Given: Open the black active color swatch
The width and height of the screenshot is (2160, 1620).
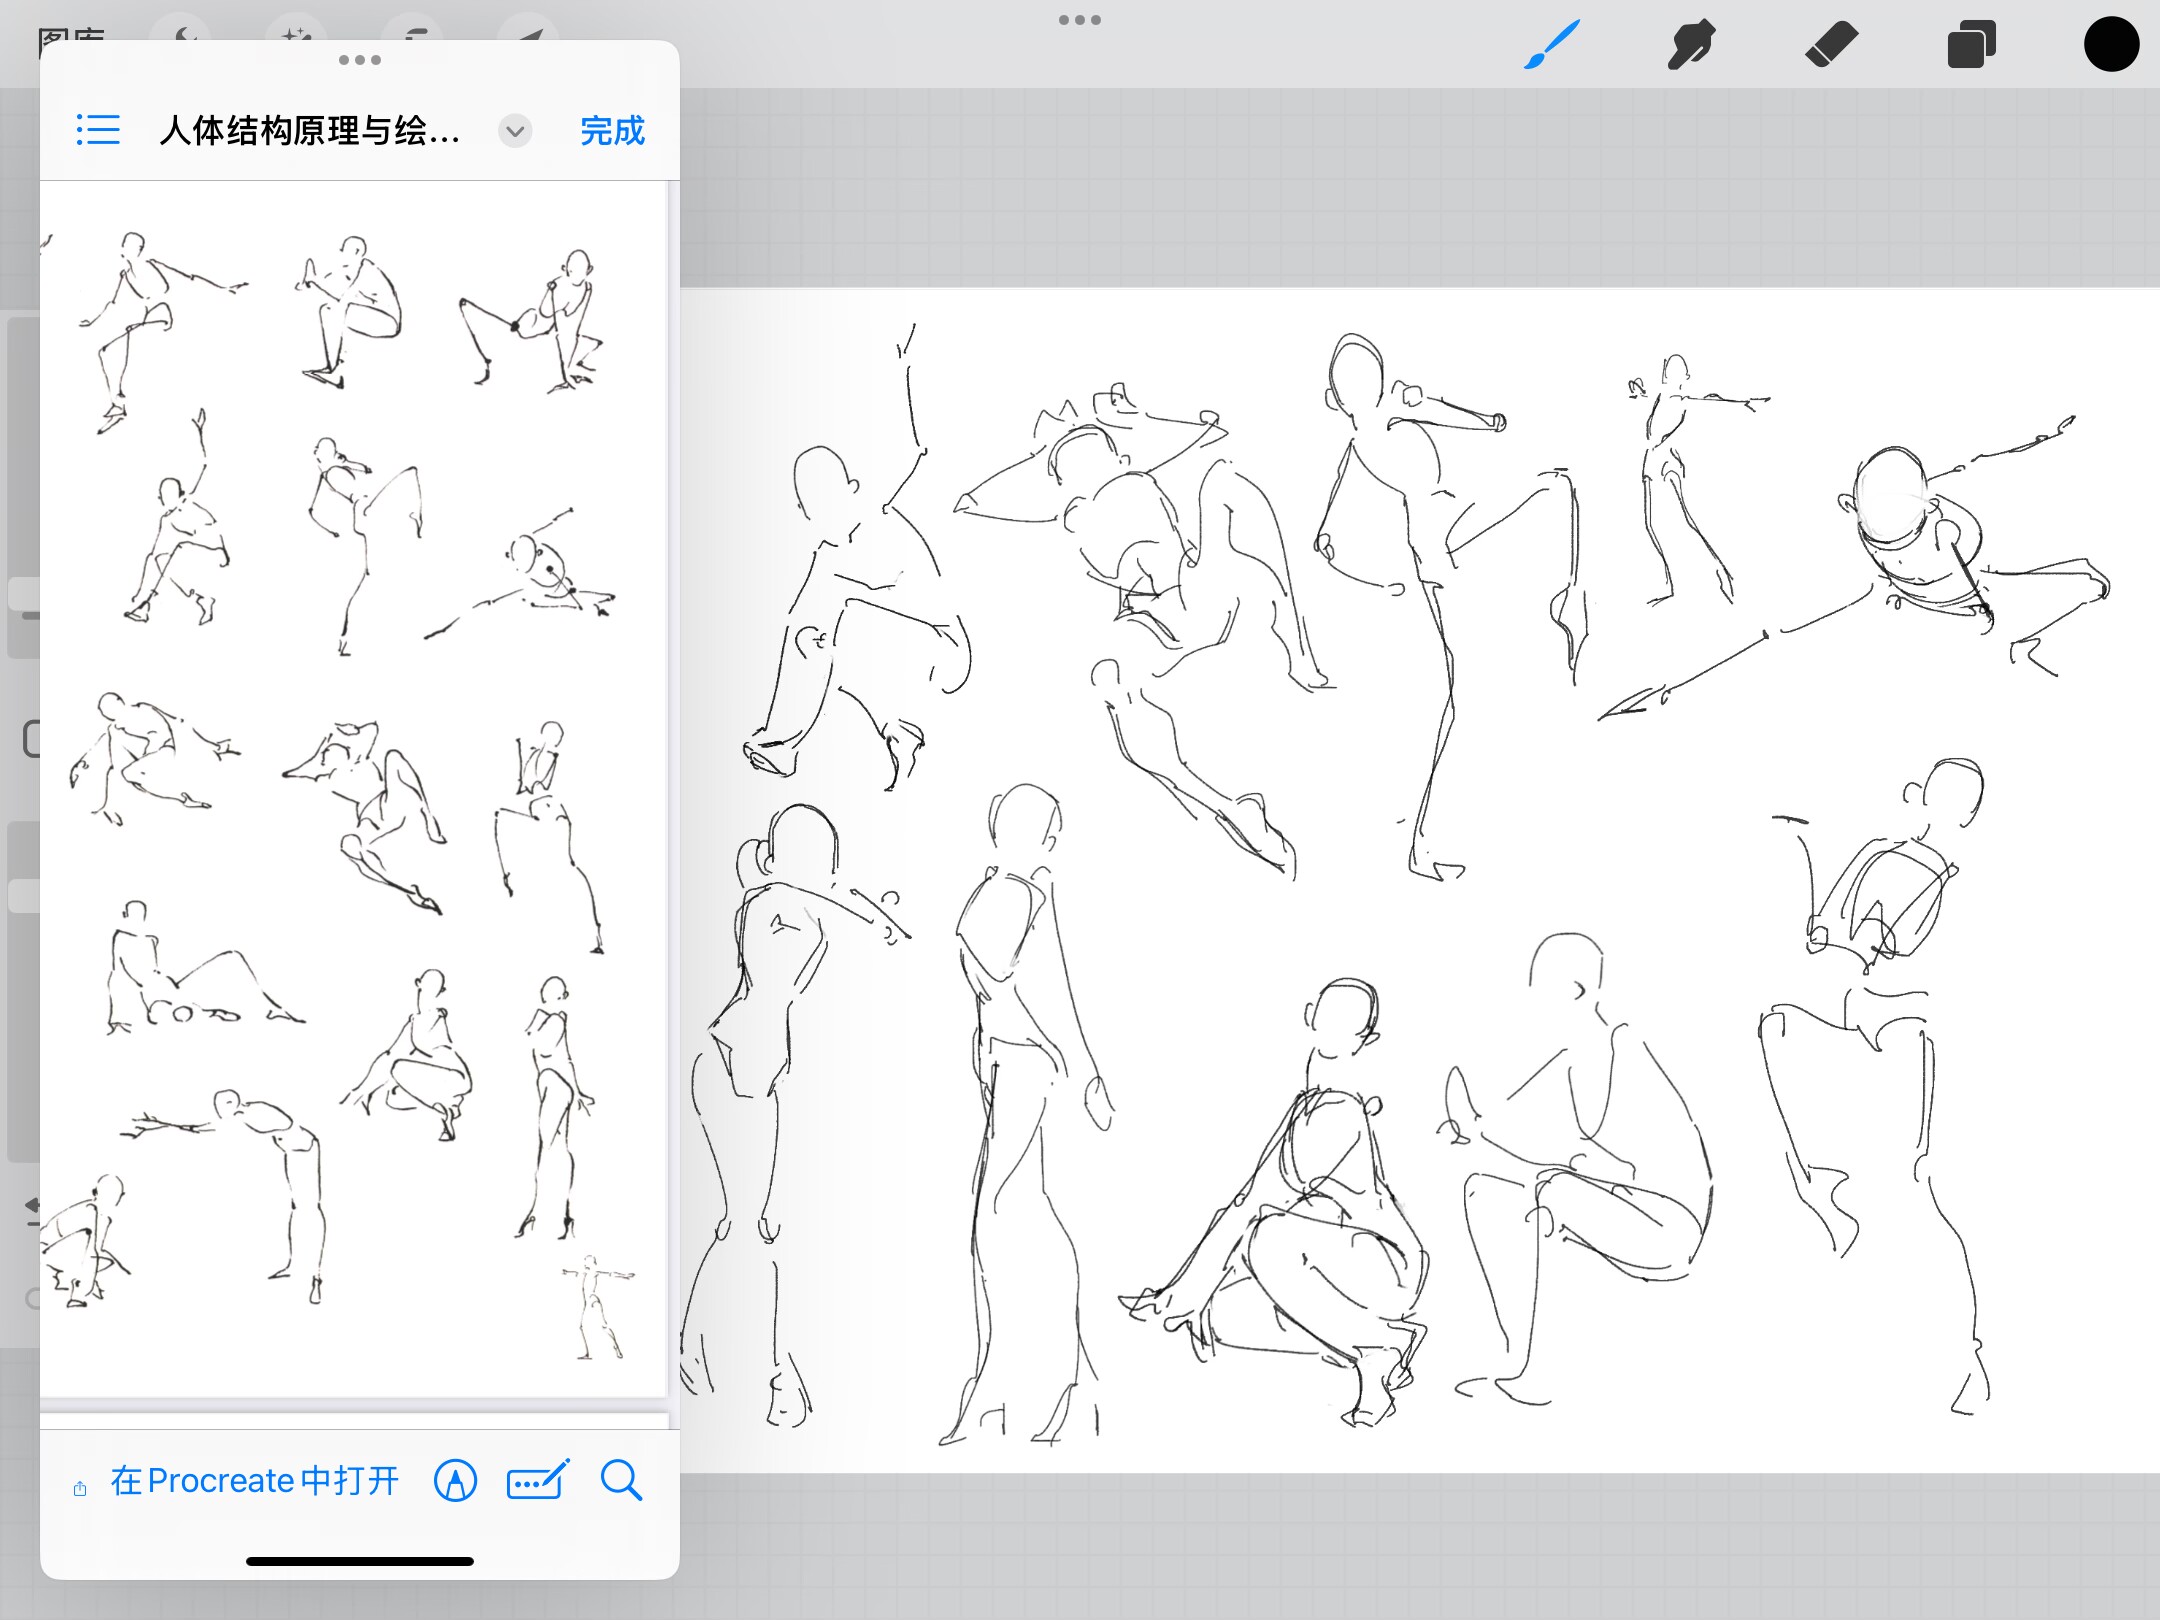Looking at the screenshot, I should [x=2111, y=45].
